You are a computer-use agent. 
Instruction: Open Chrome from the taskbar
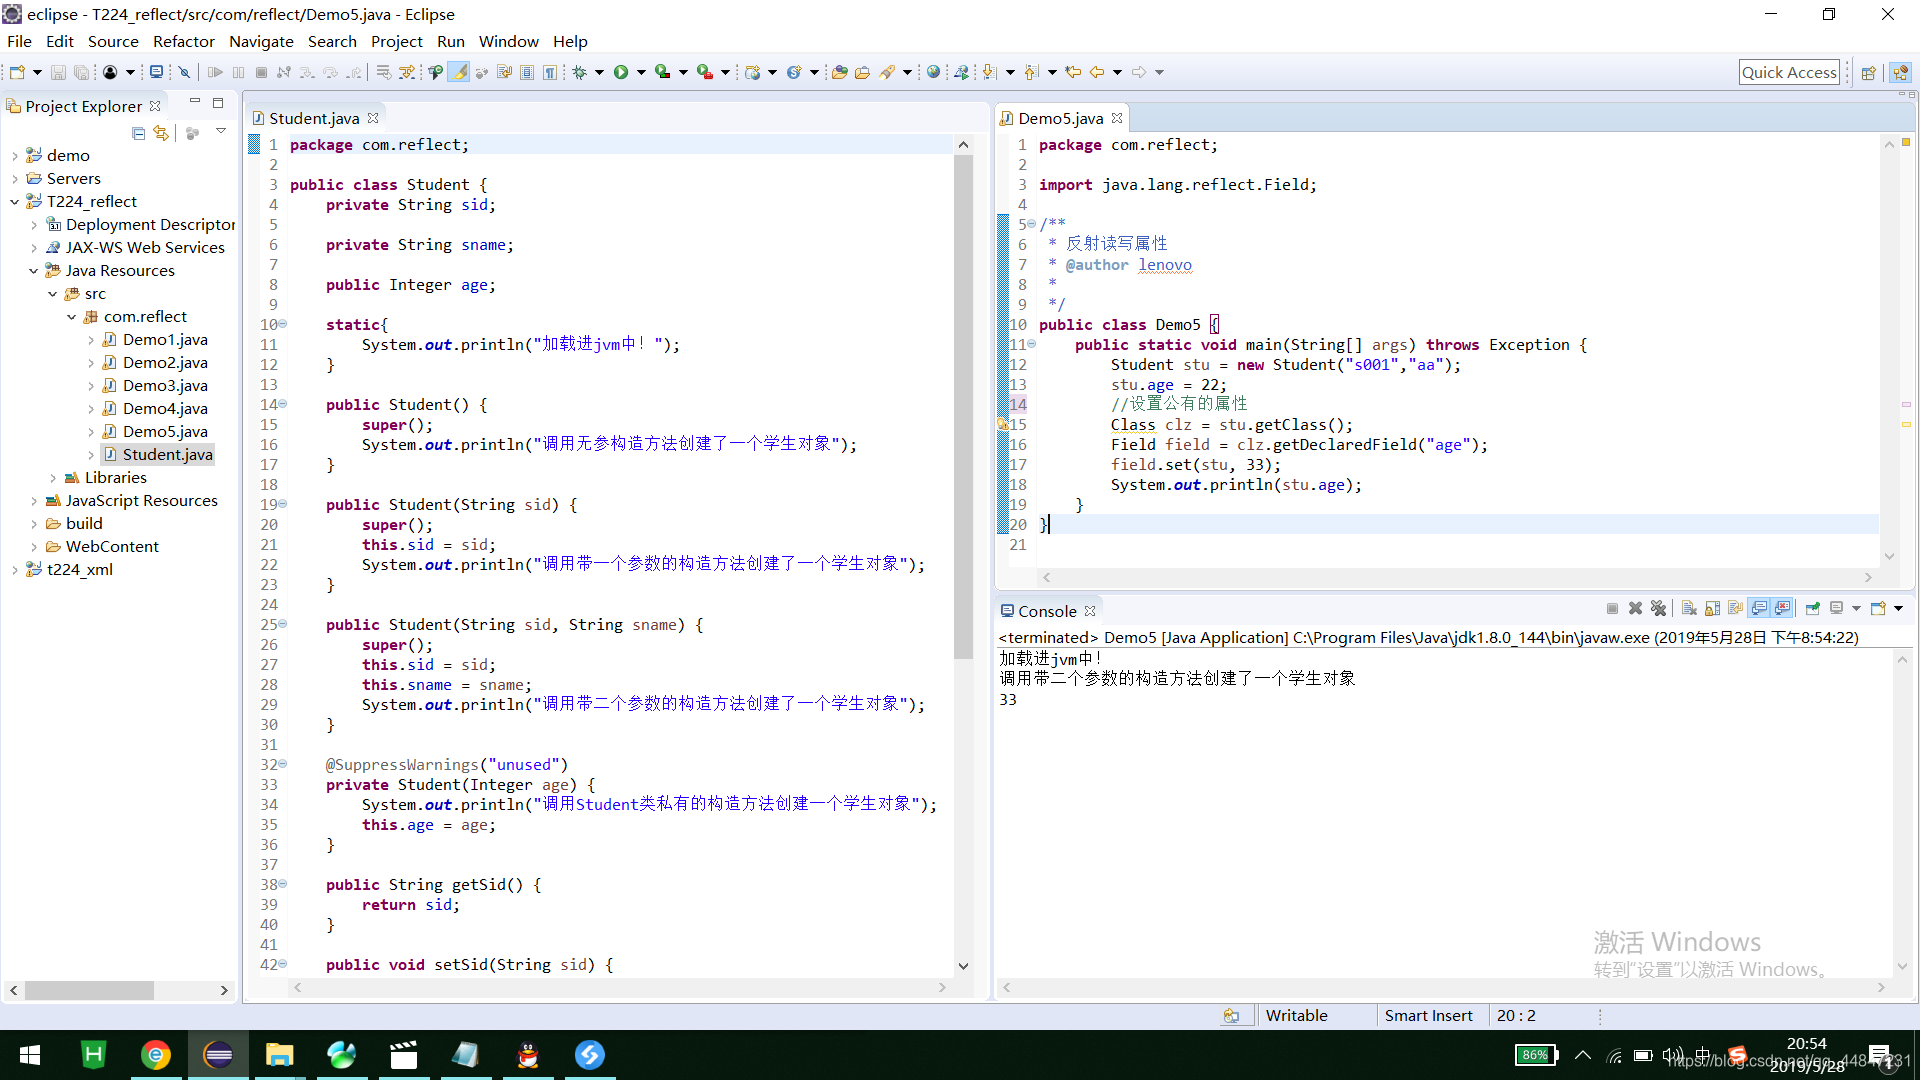(x=156, y=1054)
